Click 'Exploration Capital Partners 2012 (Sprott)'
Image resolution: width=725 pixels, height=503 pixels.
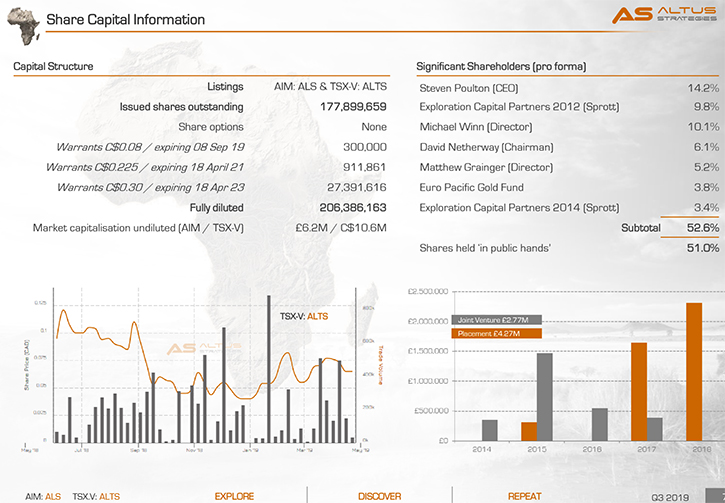click(519, 107)
